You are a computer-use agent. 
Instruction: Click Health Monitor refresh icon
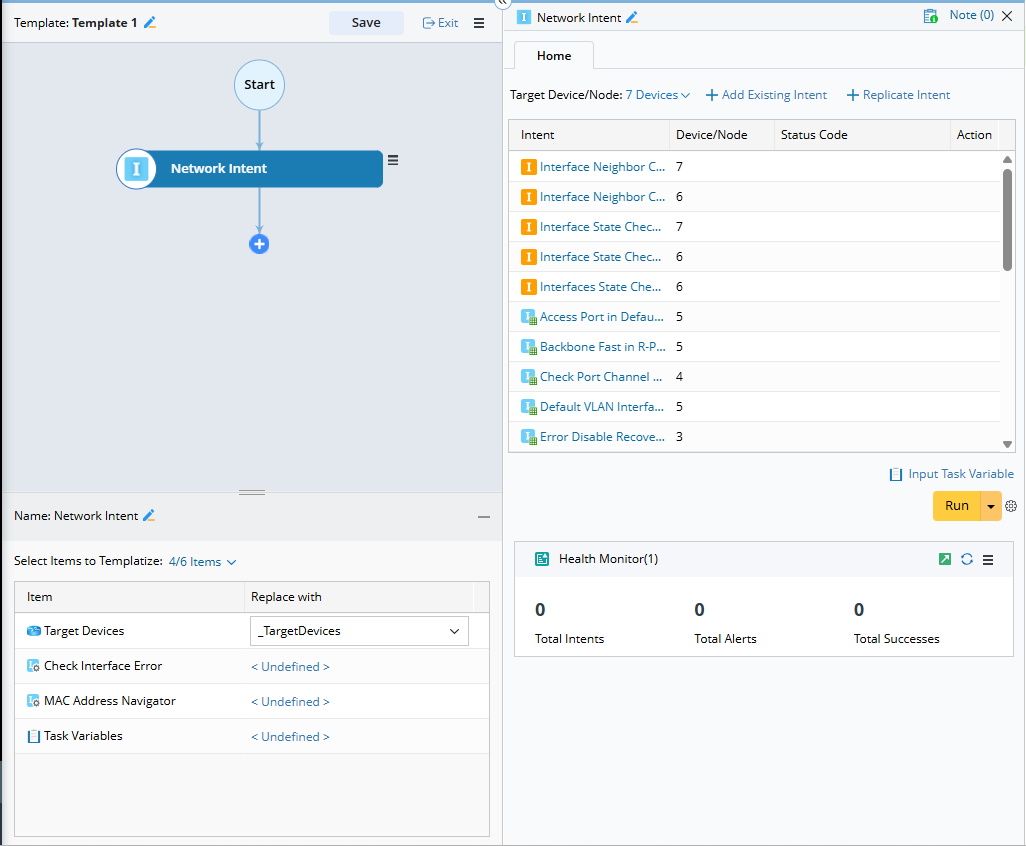[967, 559]
